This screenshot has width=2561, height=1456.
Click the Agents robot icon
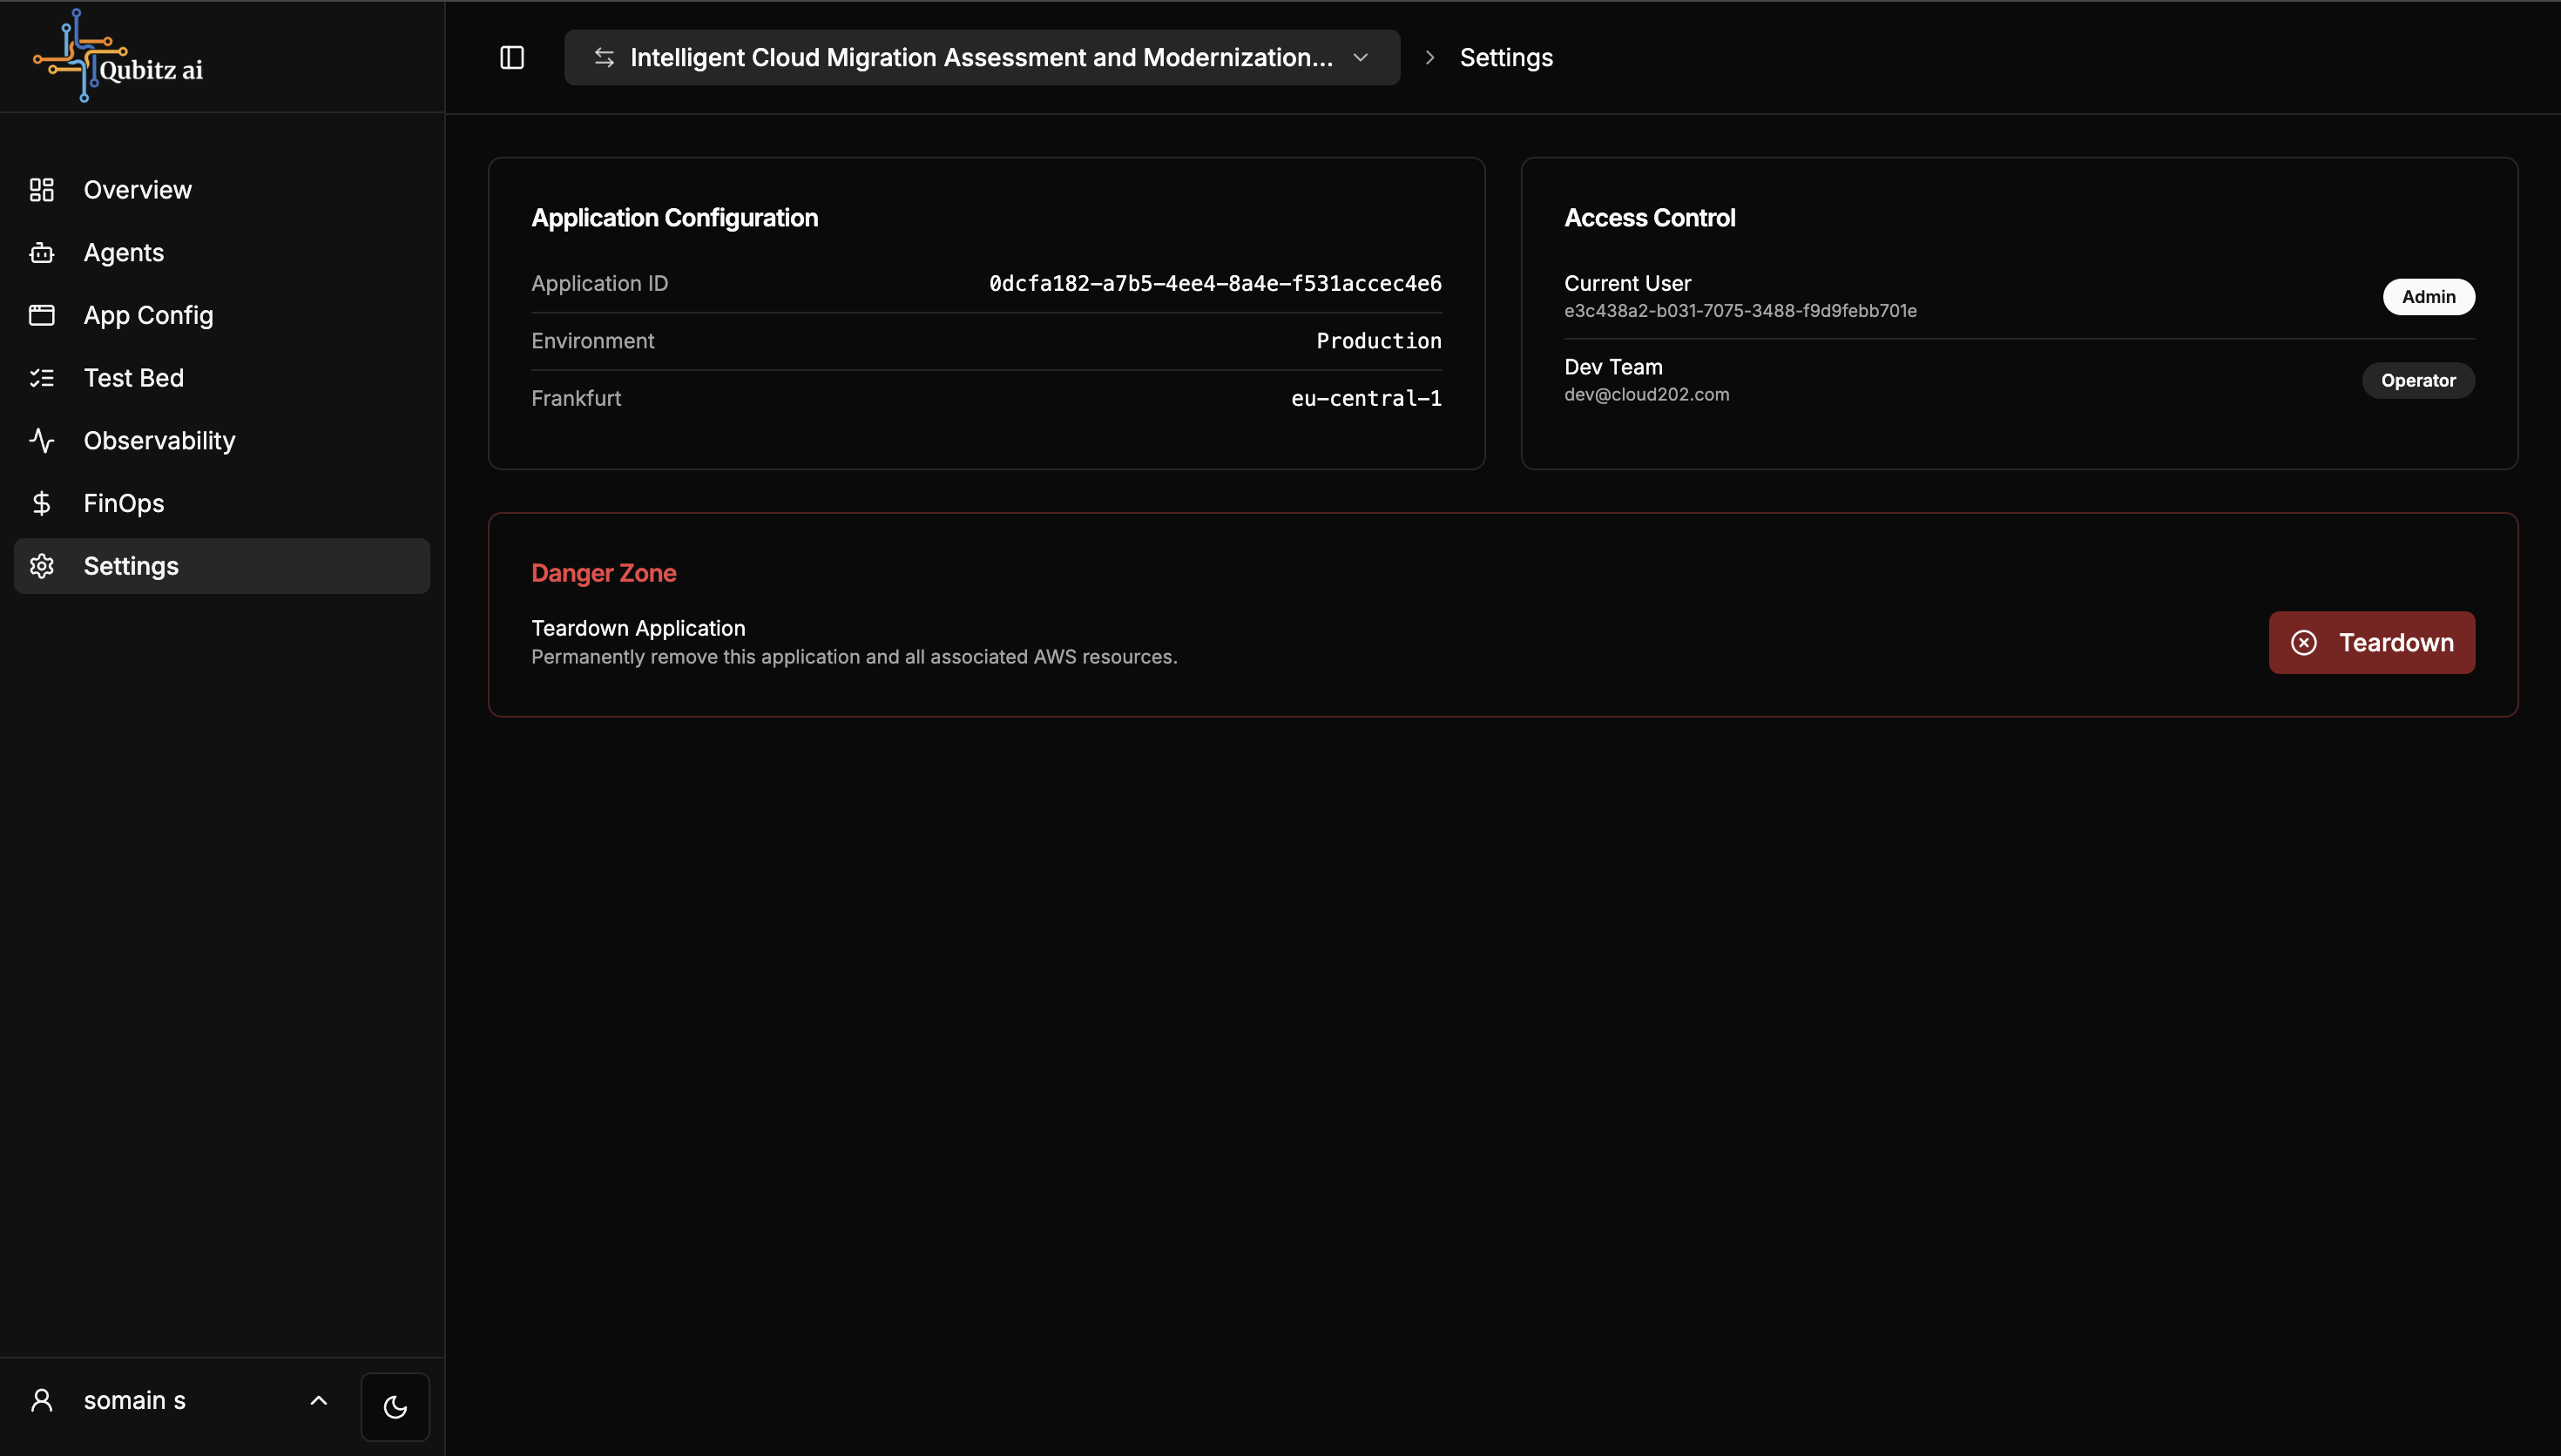pos(42,253)
